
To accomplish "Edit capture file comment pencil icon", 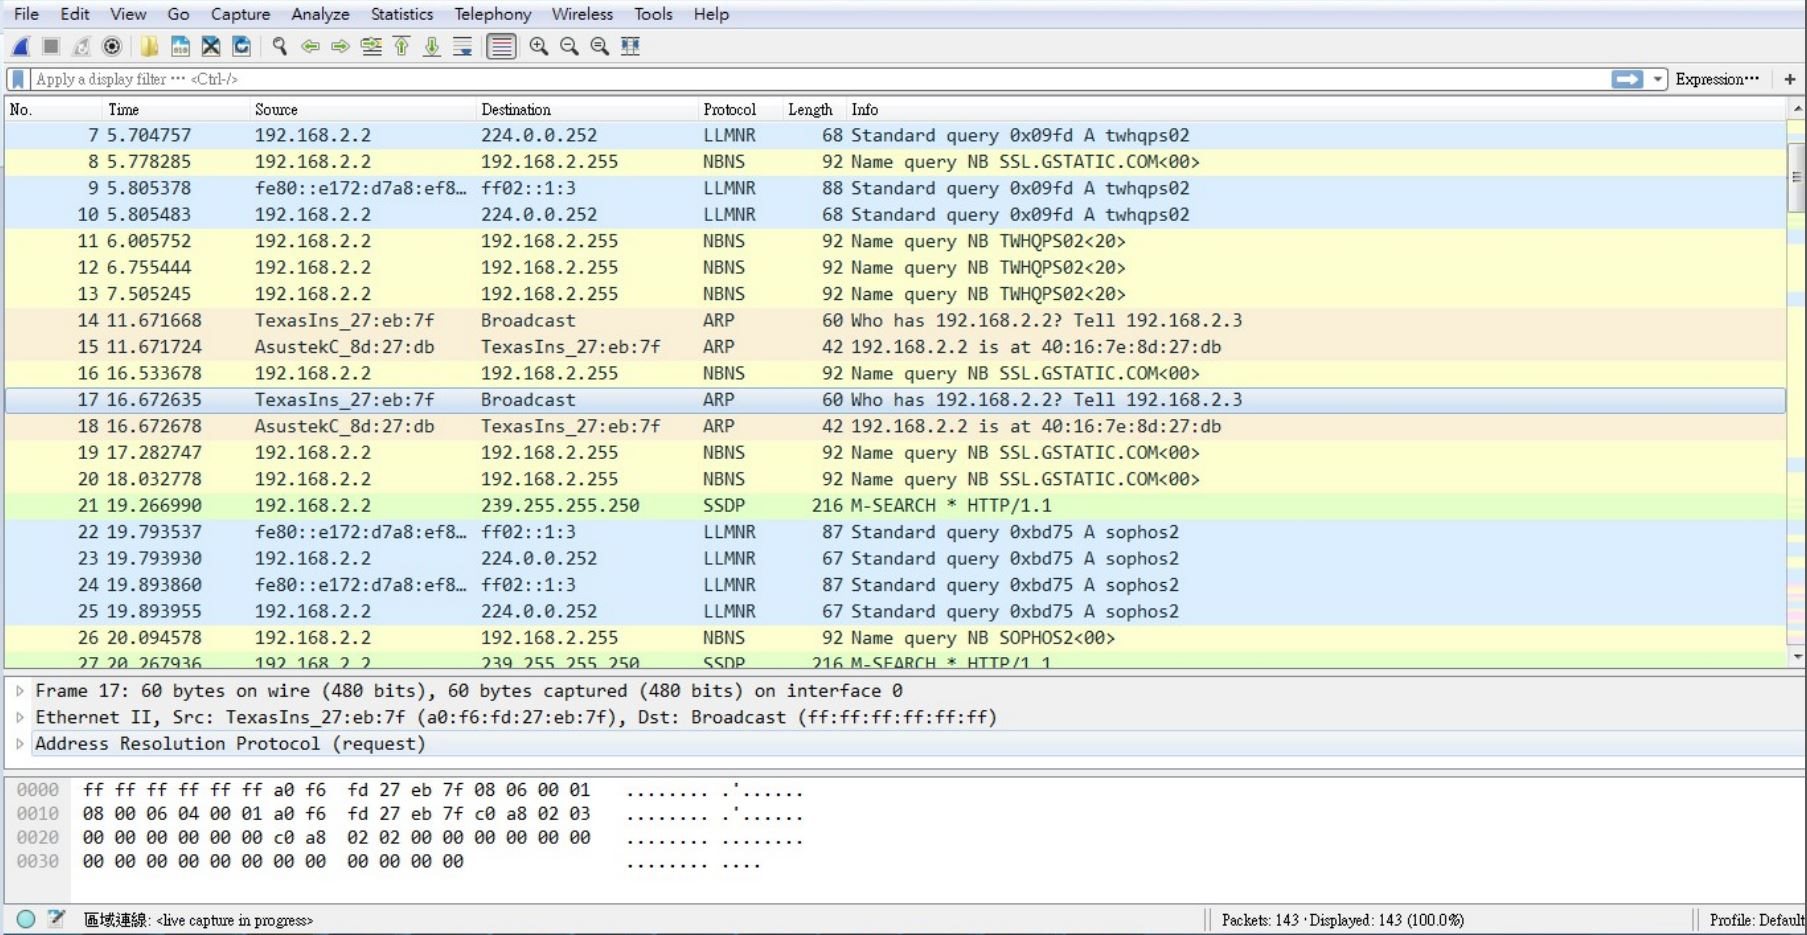I will [56, 919].
